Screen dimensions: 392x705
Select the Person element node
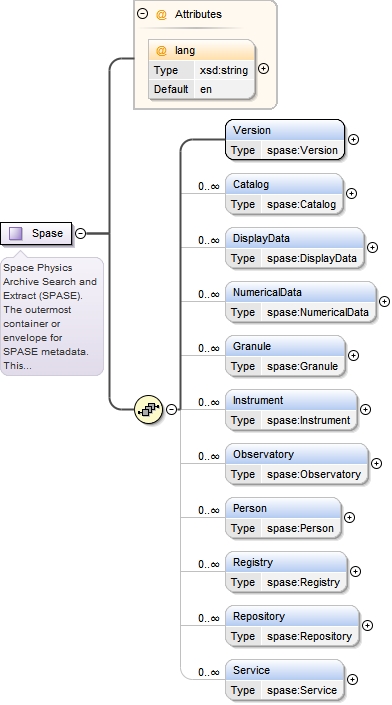click(283, 518)
